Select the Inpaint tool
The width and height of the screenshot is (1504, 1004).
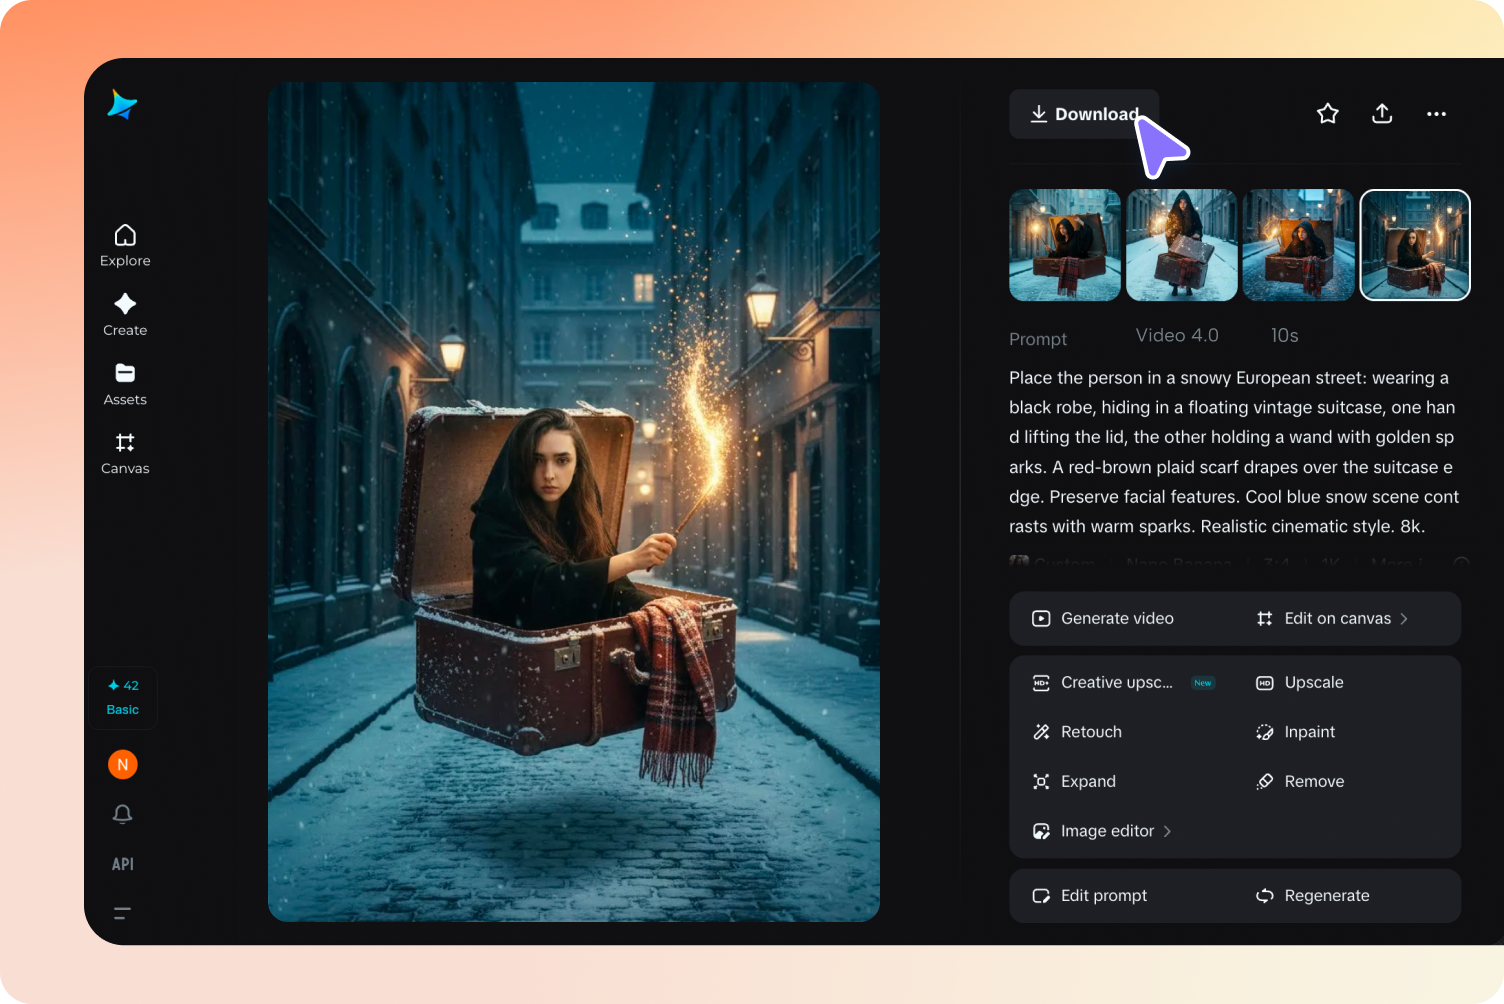coord(1308,731)
